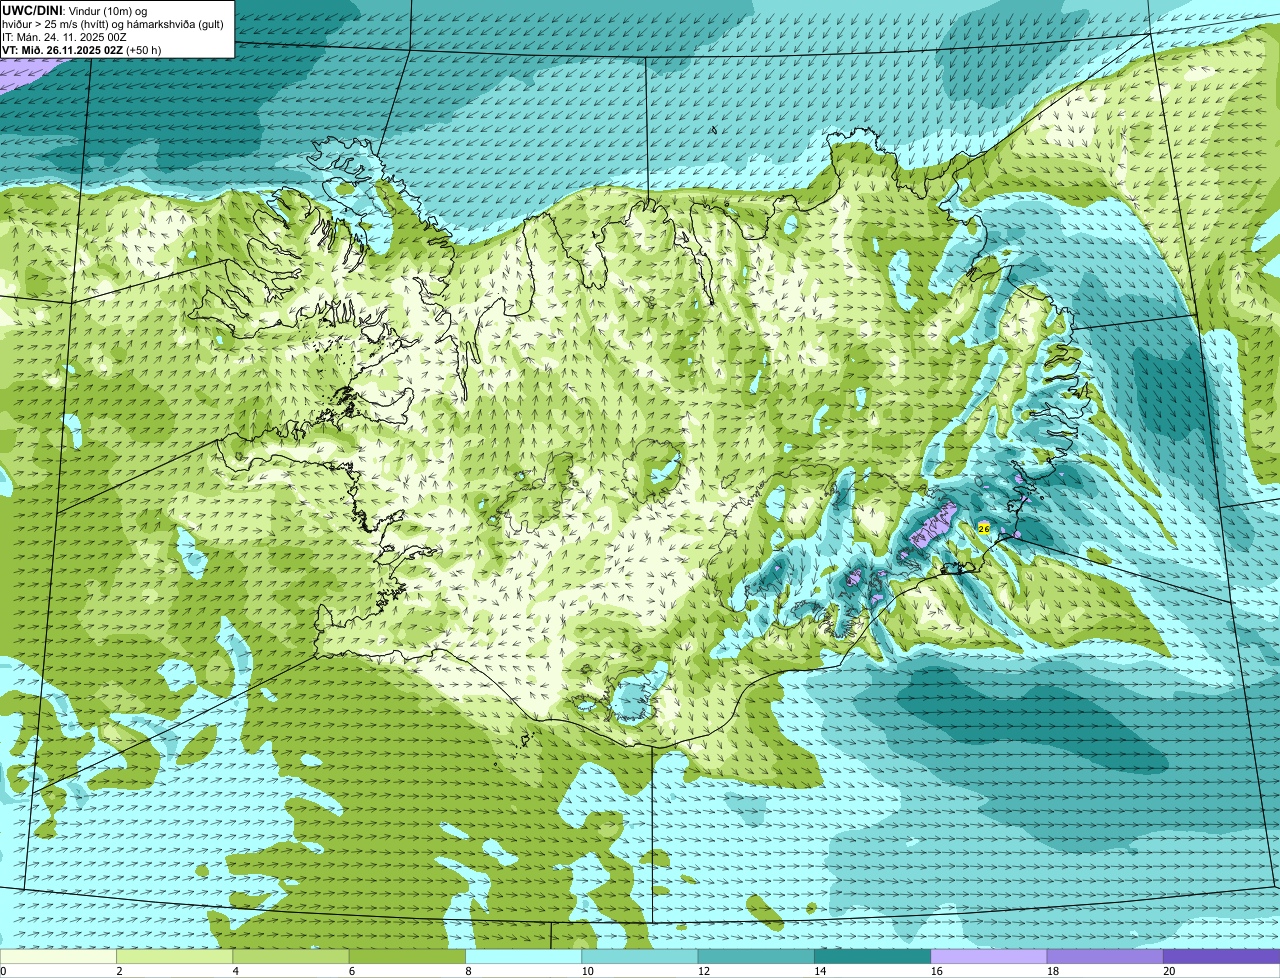Select the 8–10 m/s light cyan swatch
Viewport: 1280px width, 978px height.
(x=524, y=956)
